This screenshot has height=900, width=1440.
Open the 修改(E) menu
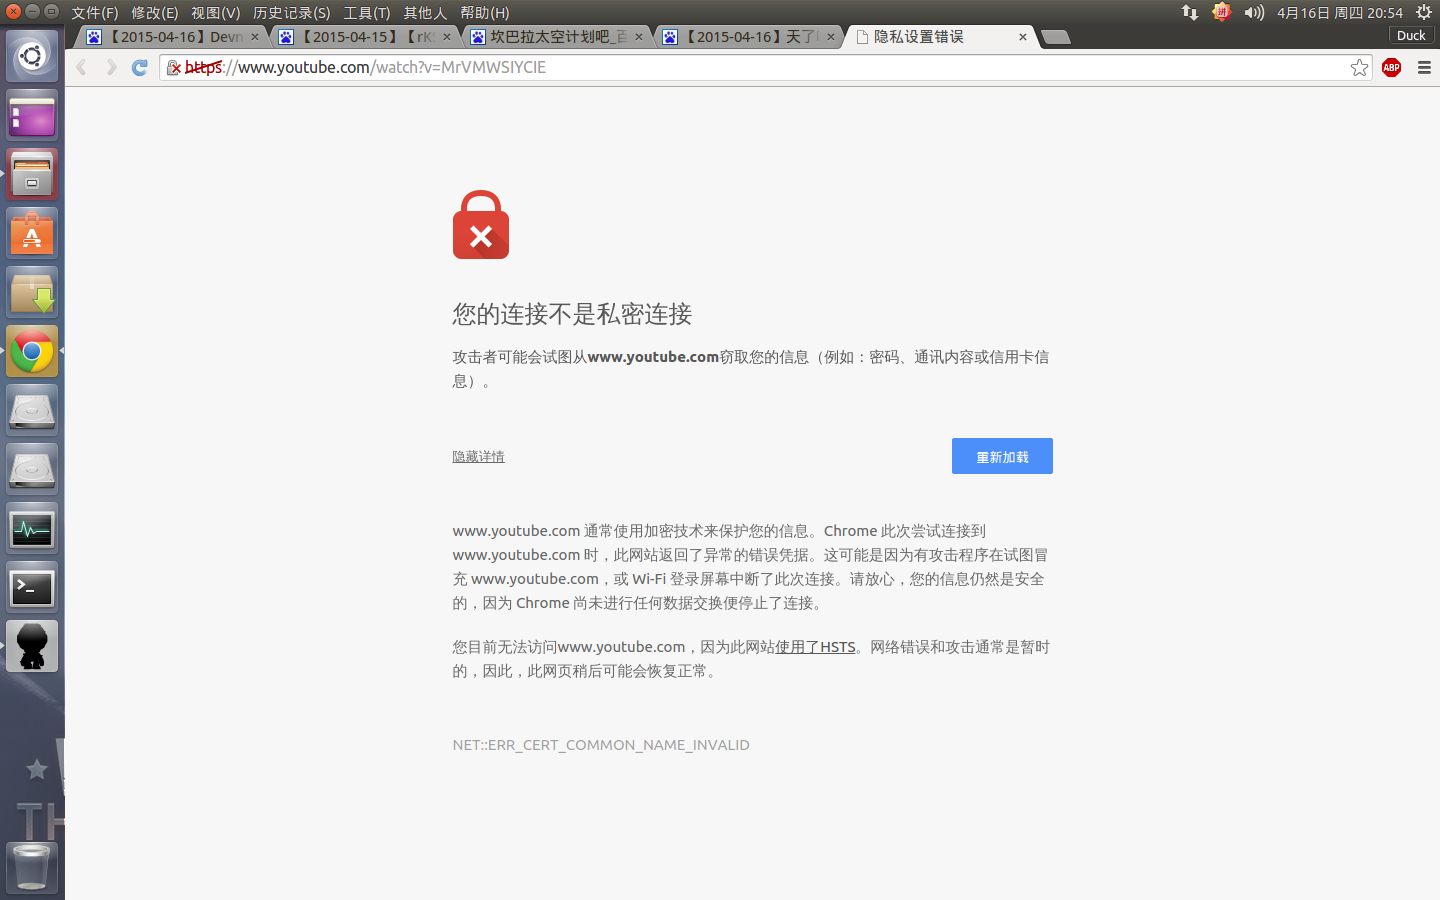coord(155,13)
